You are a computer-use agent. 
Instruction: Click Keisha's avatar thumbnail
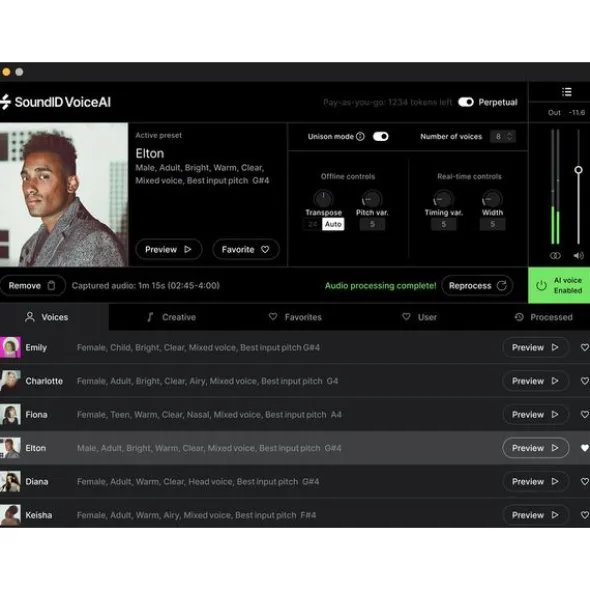point(11,515)
